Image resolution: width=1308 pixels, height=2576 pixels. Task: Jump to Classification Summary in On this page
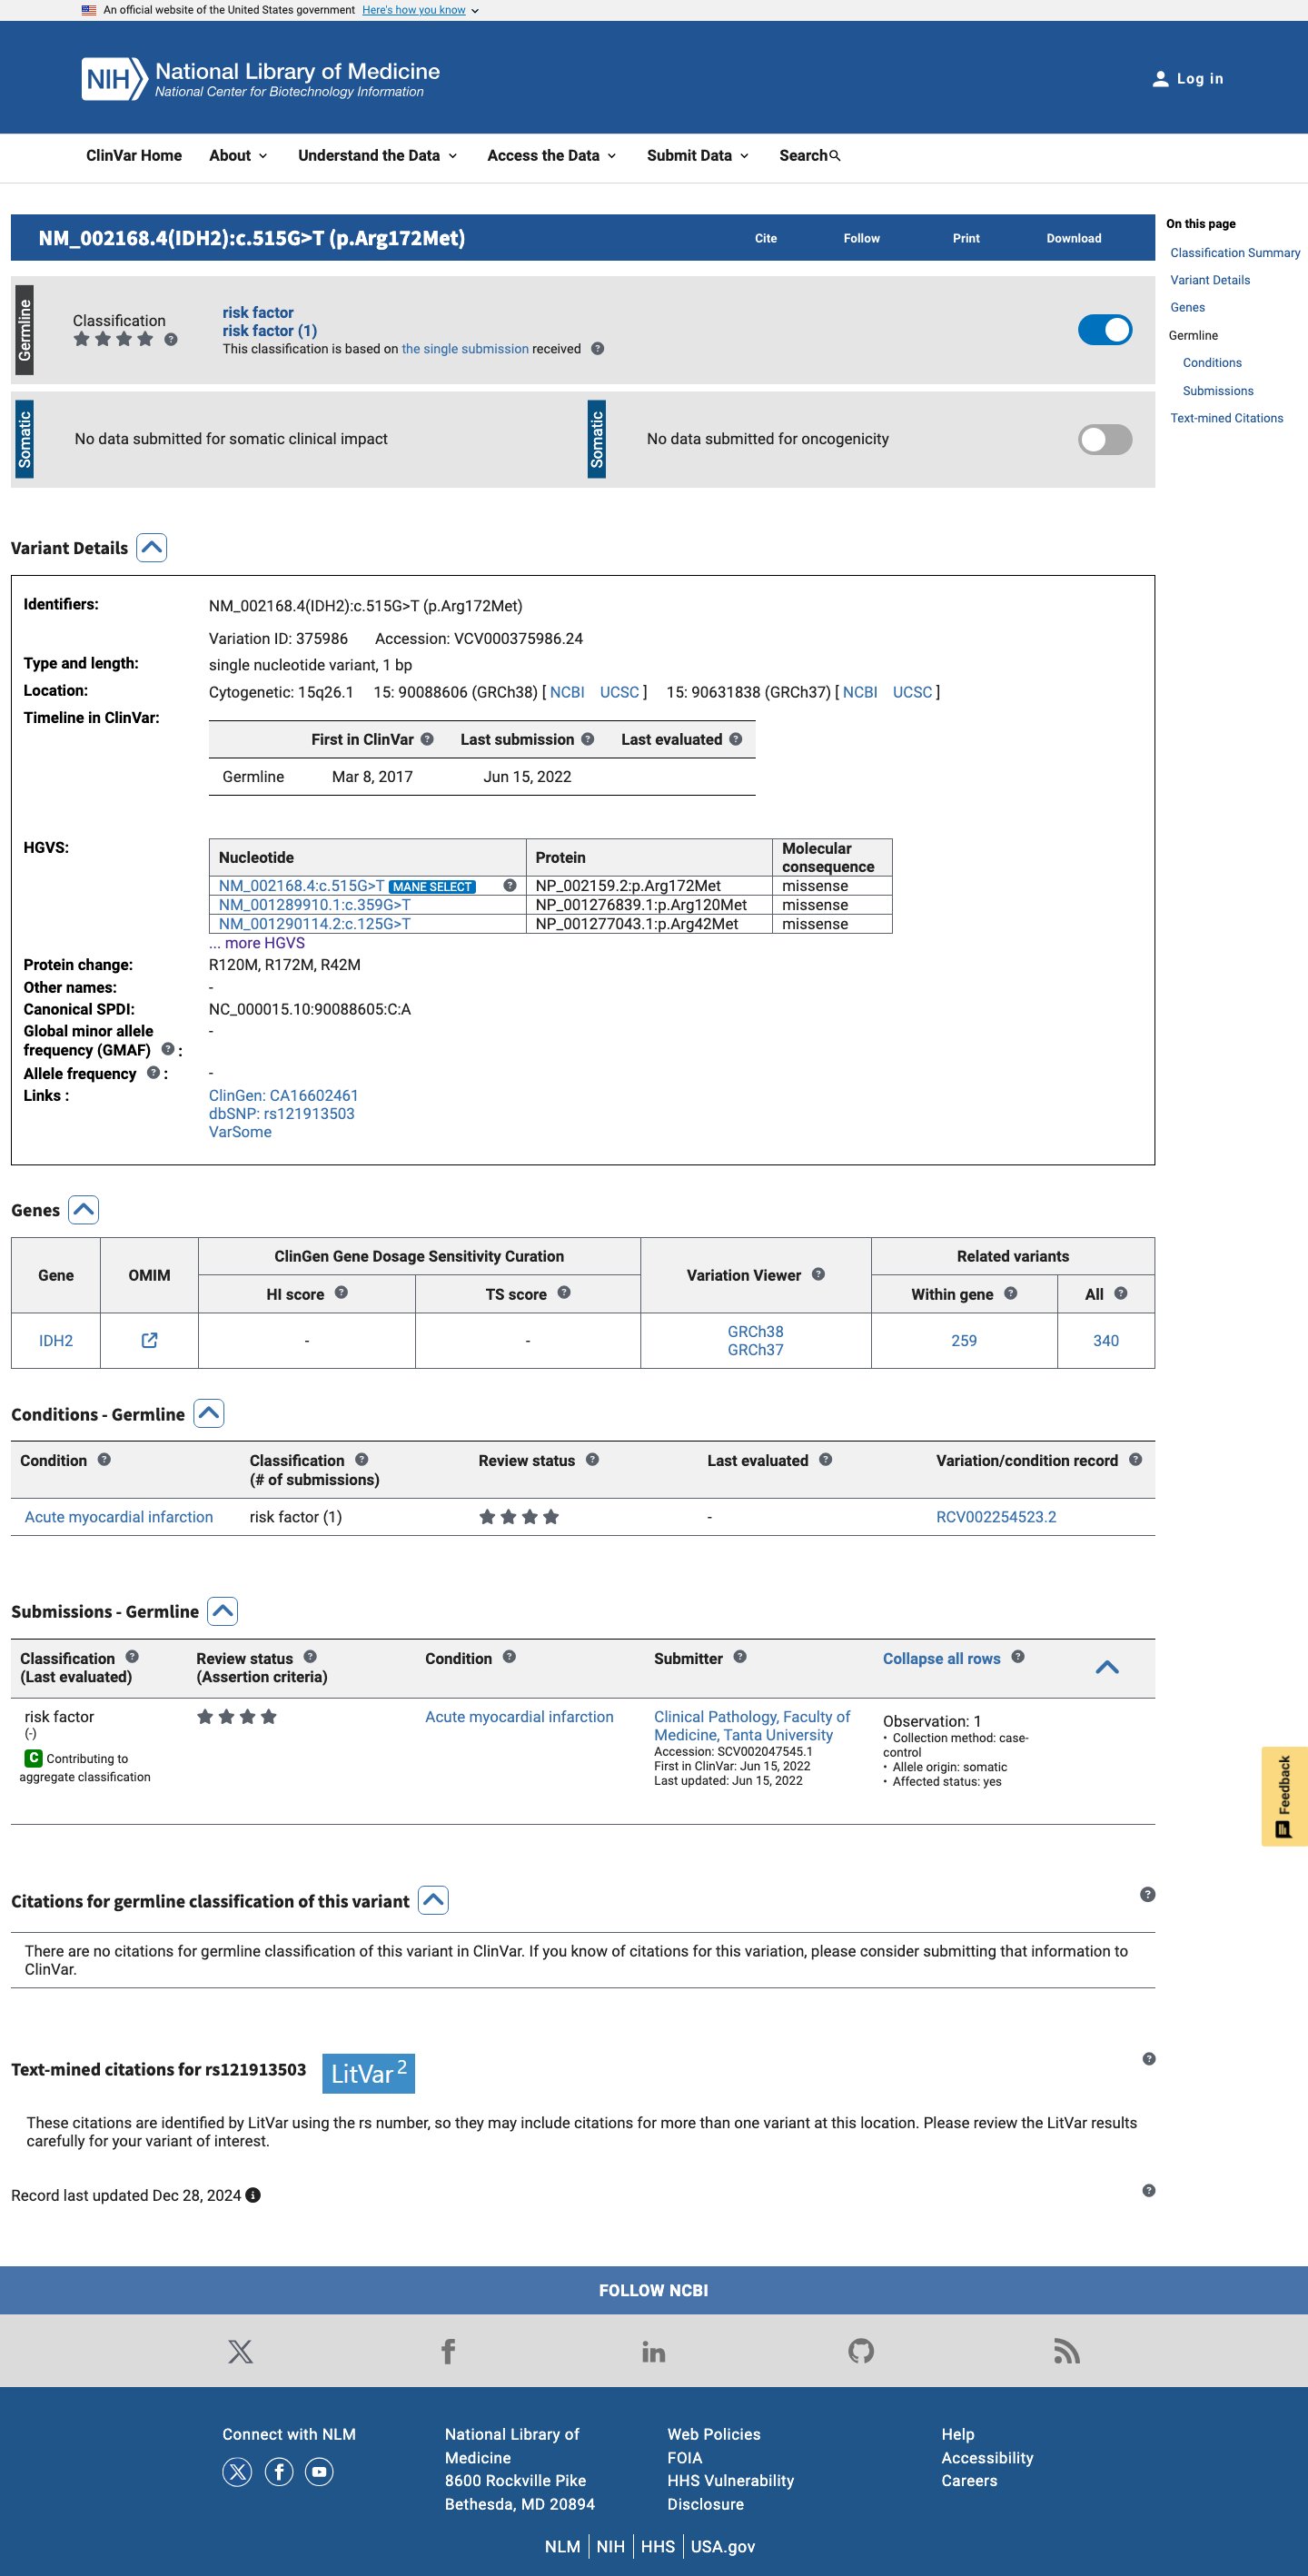(1235, 253)
